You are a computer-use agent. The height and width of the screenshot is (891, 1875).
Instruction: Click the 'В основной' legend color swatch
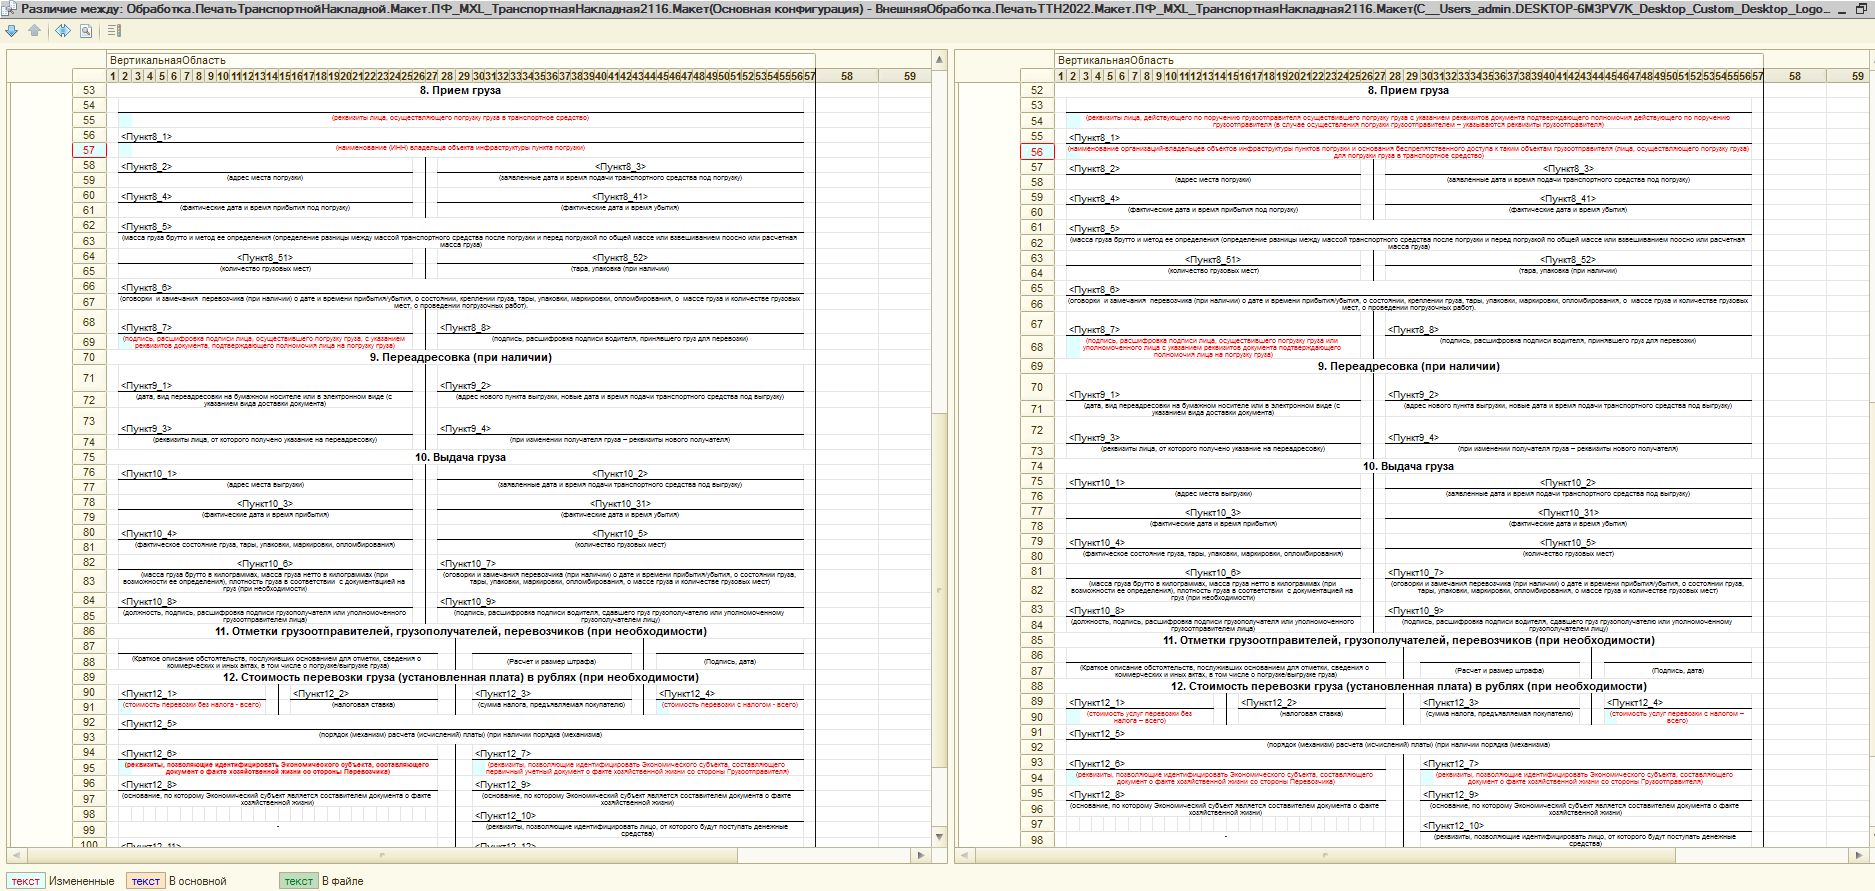[x=145, y=881]
